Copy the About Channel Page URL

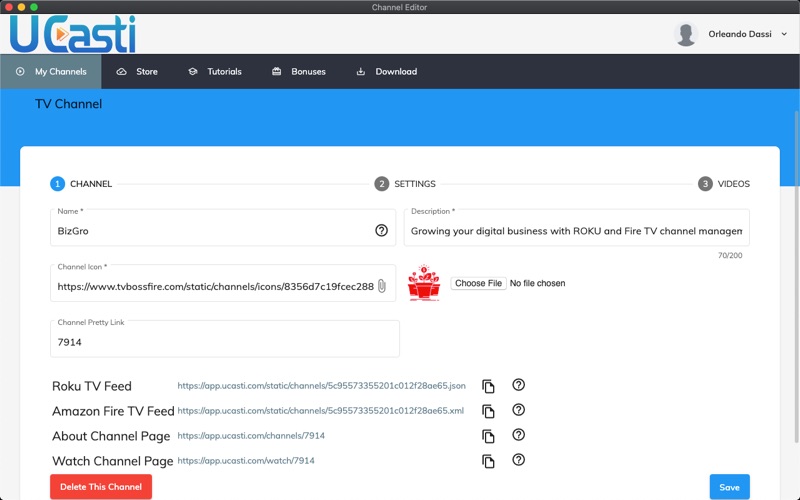[488, 436]
